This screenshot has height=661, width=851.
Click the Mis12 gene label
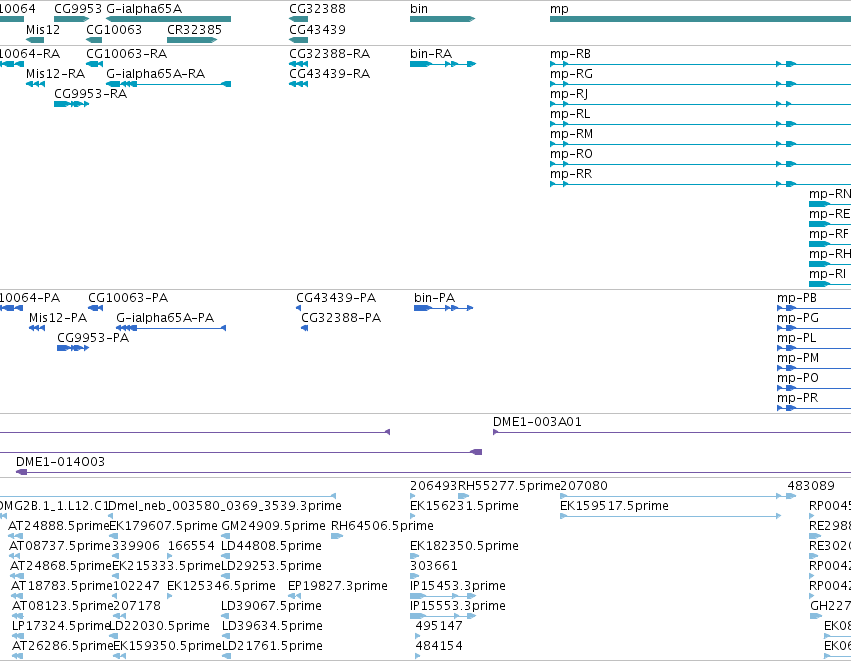(x=43, y=29)
